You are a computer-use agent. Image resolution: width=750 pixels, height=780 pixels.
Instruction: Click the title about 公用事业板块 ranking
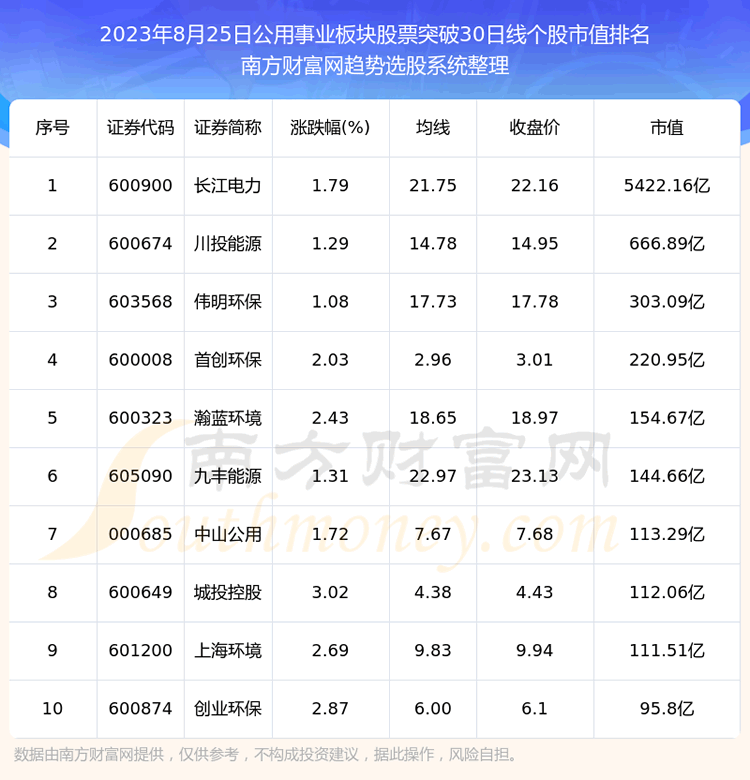pos(375,36)
